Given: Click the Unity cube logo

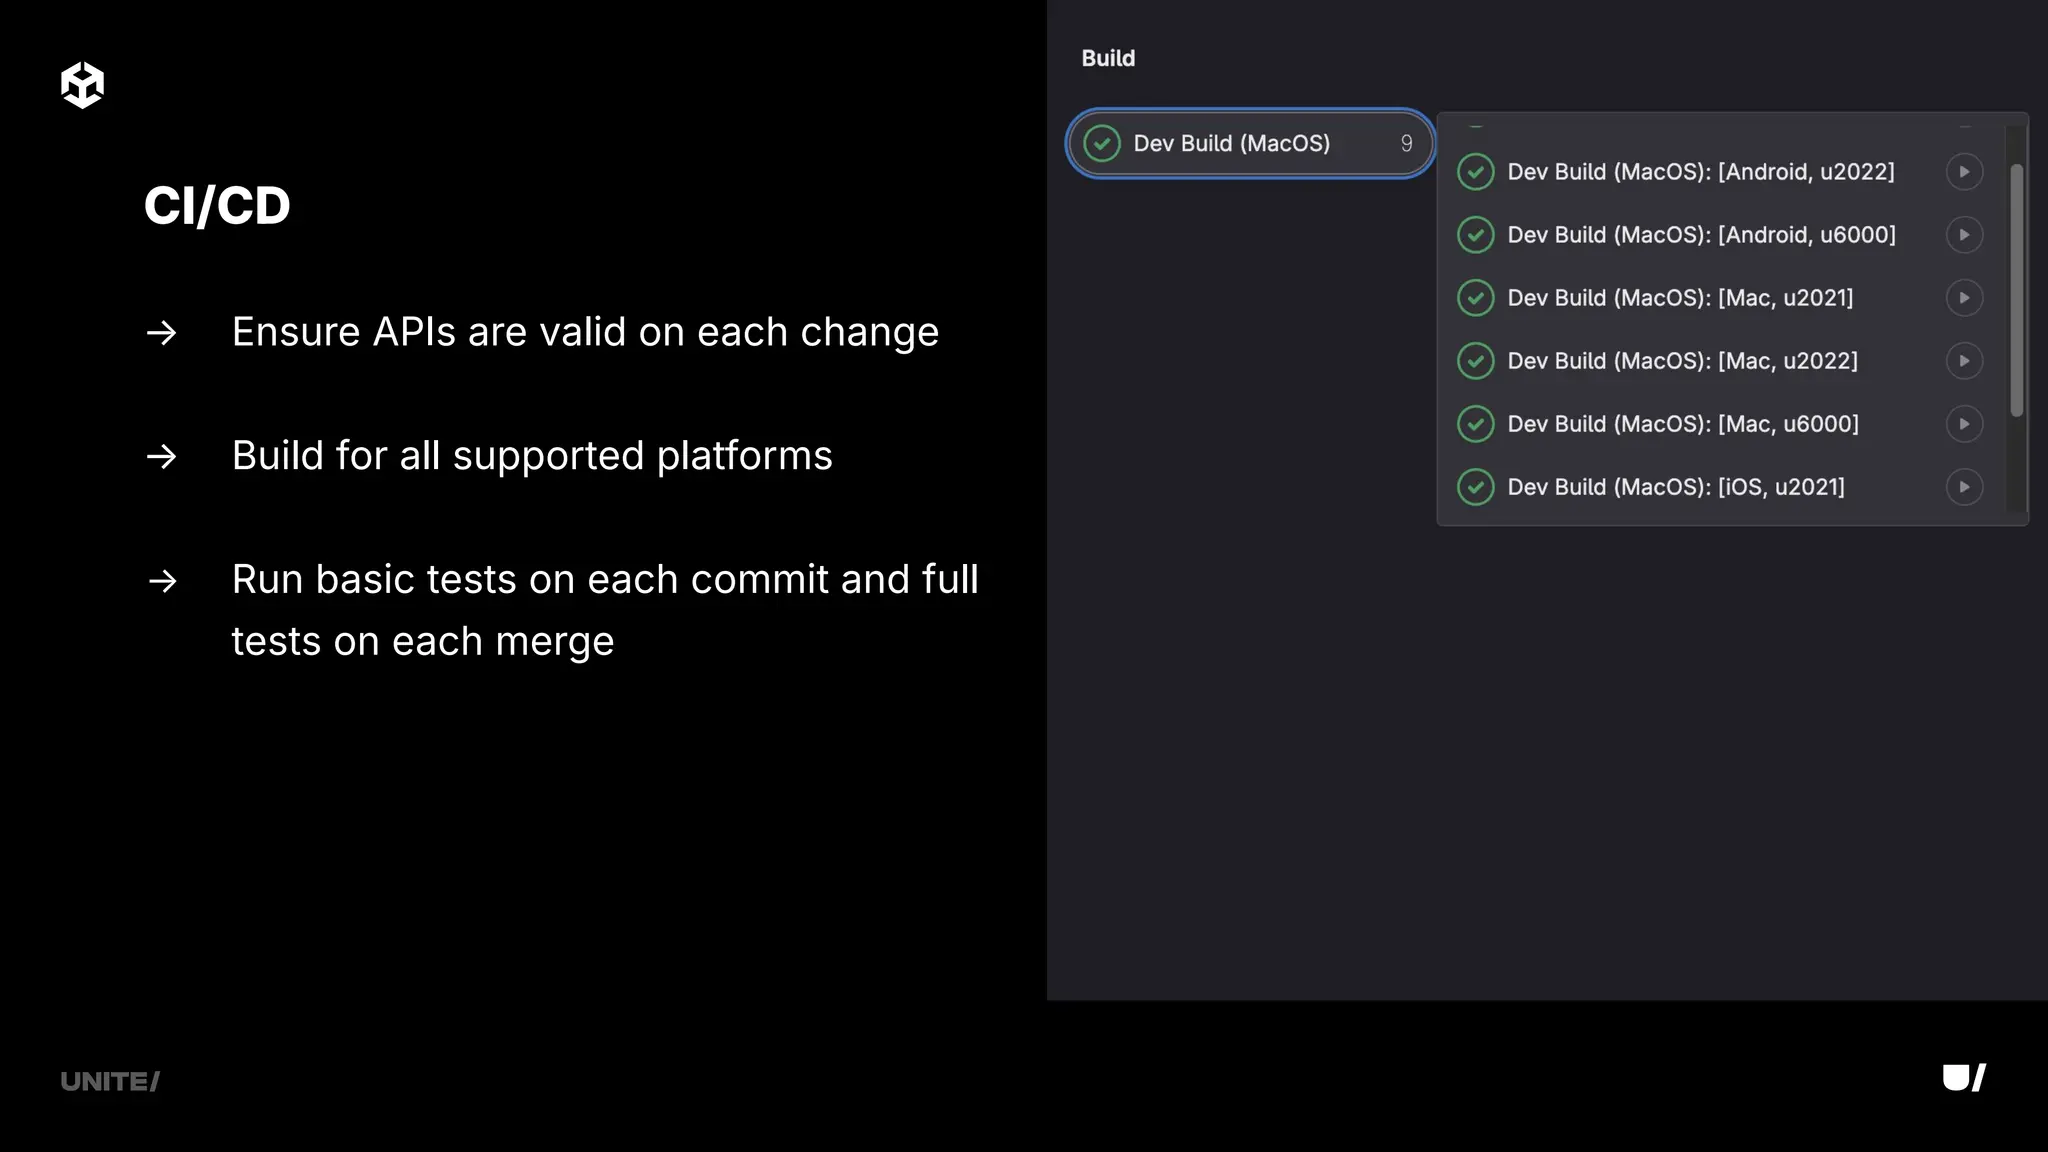Looking at the screenshot, I should (x=82, y=85).
